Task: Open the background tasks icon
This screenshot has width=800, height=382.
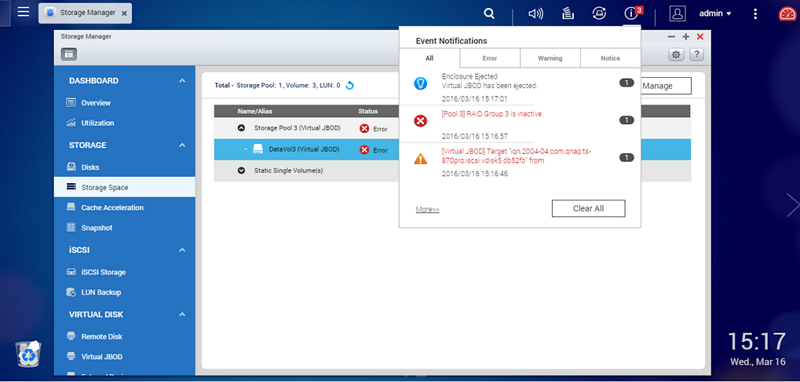Action: click(x=568, y=14)
